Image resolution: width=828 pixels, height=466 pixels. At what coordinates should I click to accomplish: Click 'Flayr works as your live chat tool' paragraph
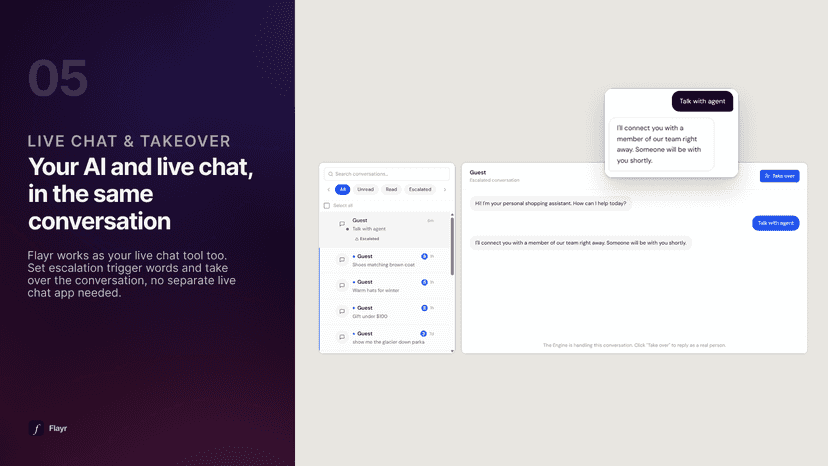(131, 274)
